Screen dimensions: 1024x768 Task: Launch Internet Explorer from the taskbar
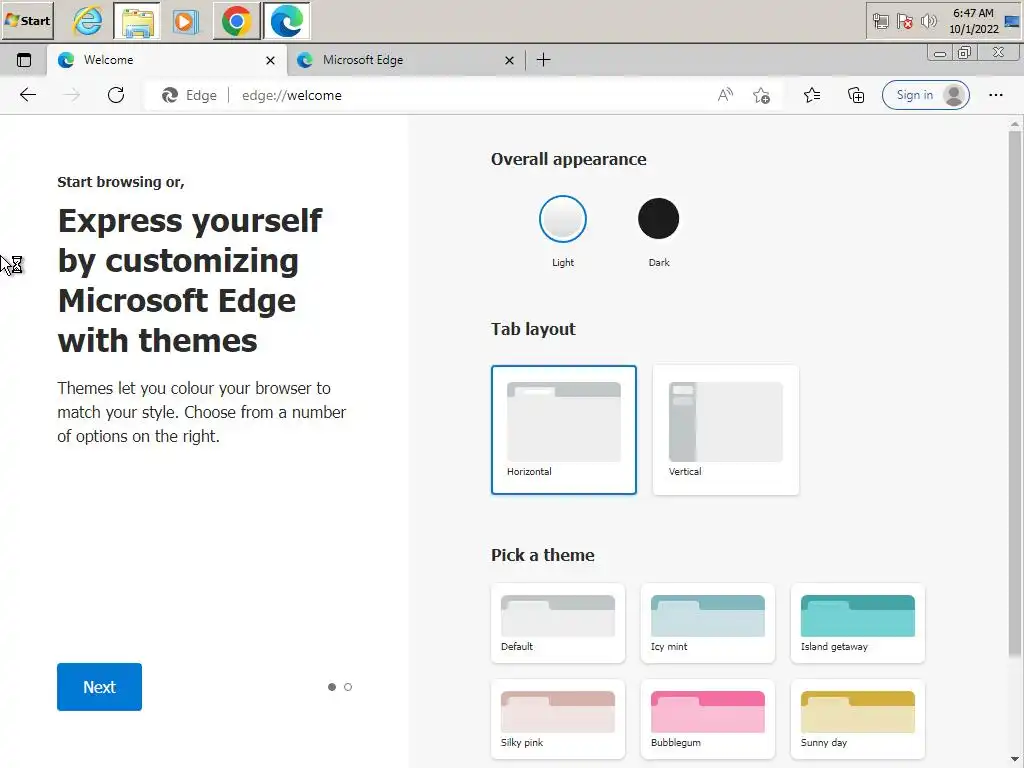pos(88,21)
